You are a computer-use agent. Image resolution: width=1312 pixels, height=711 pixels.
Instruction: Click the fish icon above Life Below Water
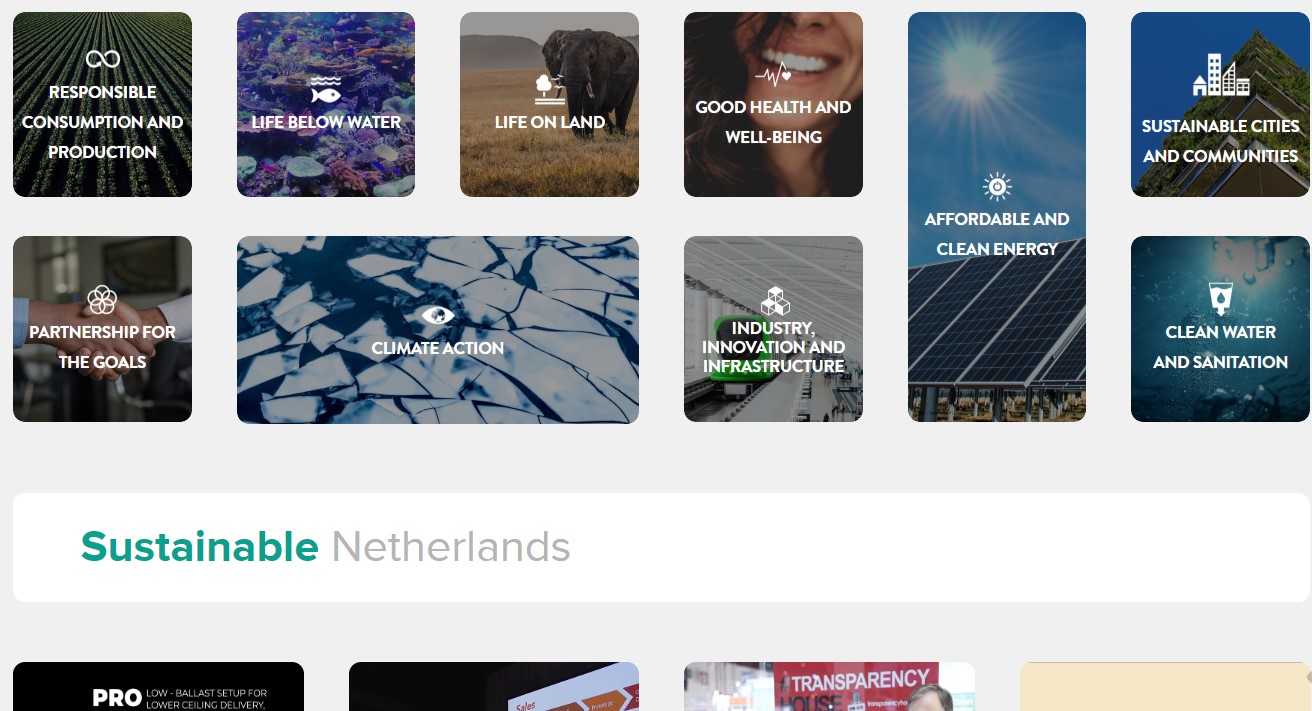(326, 89)
